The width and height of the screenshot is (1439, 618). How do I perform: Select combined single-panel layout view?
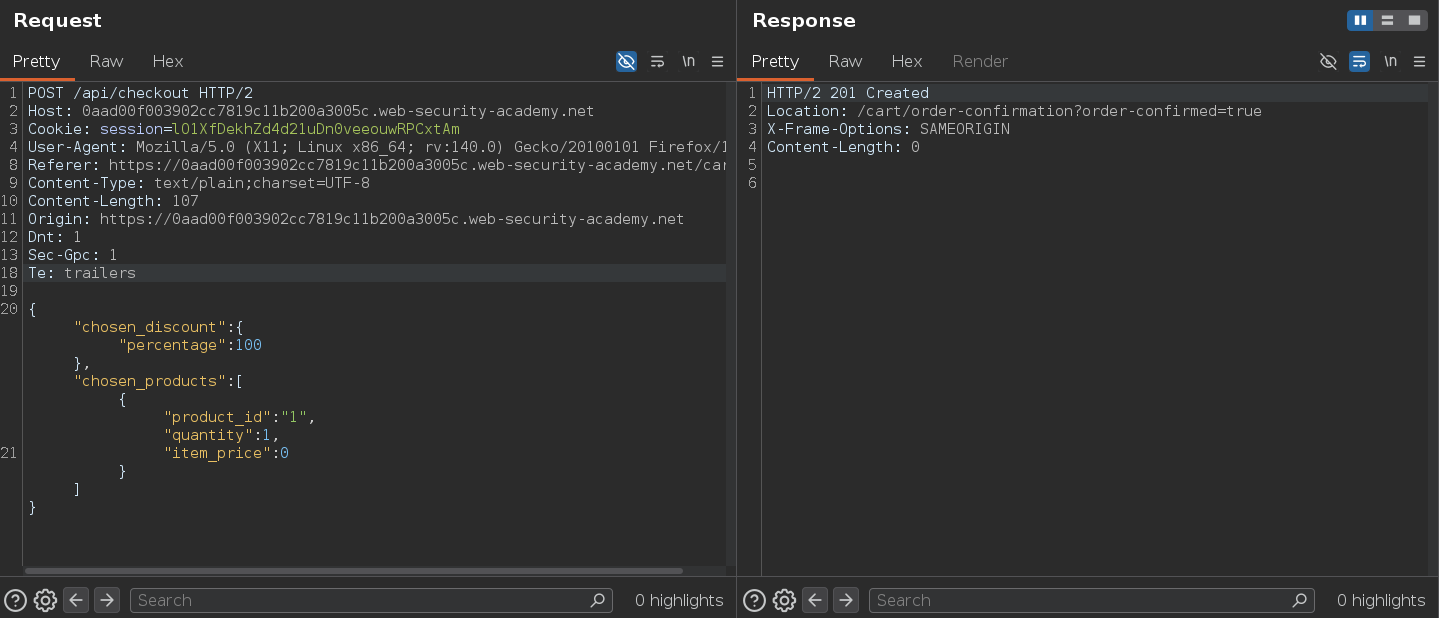(1414, 20)
